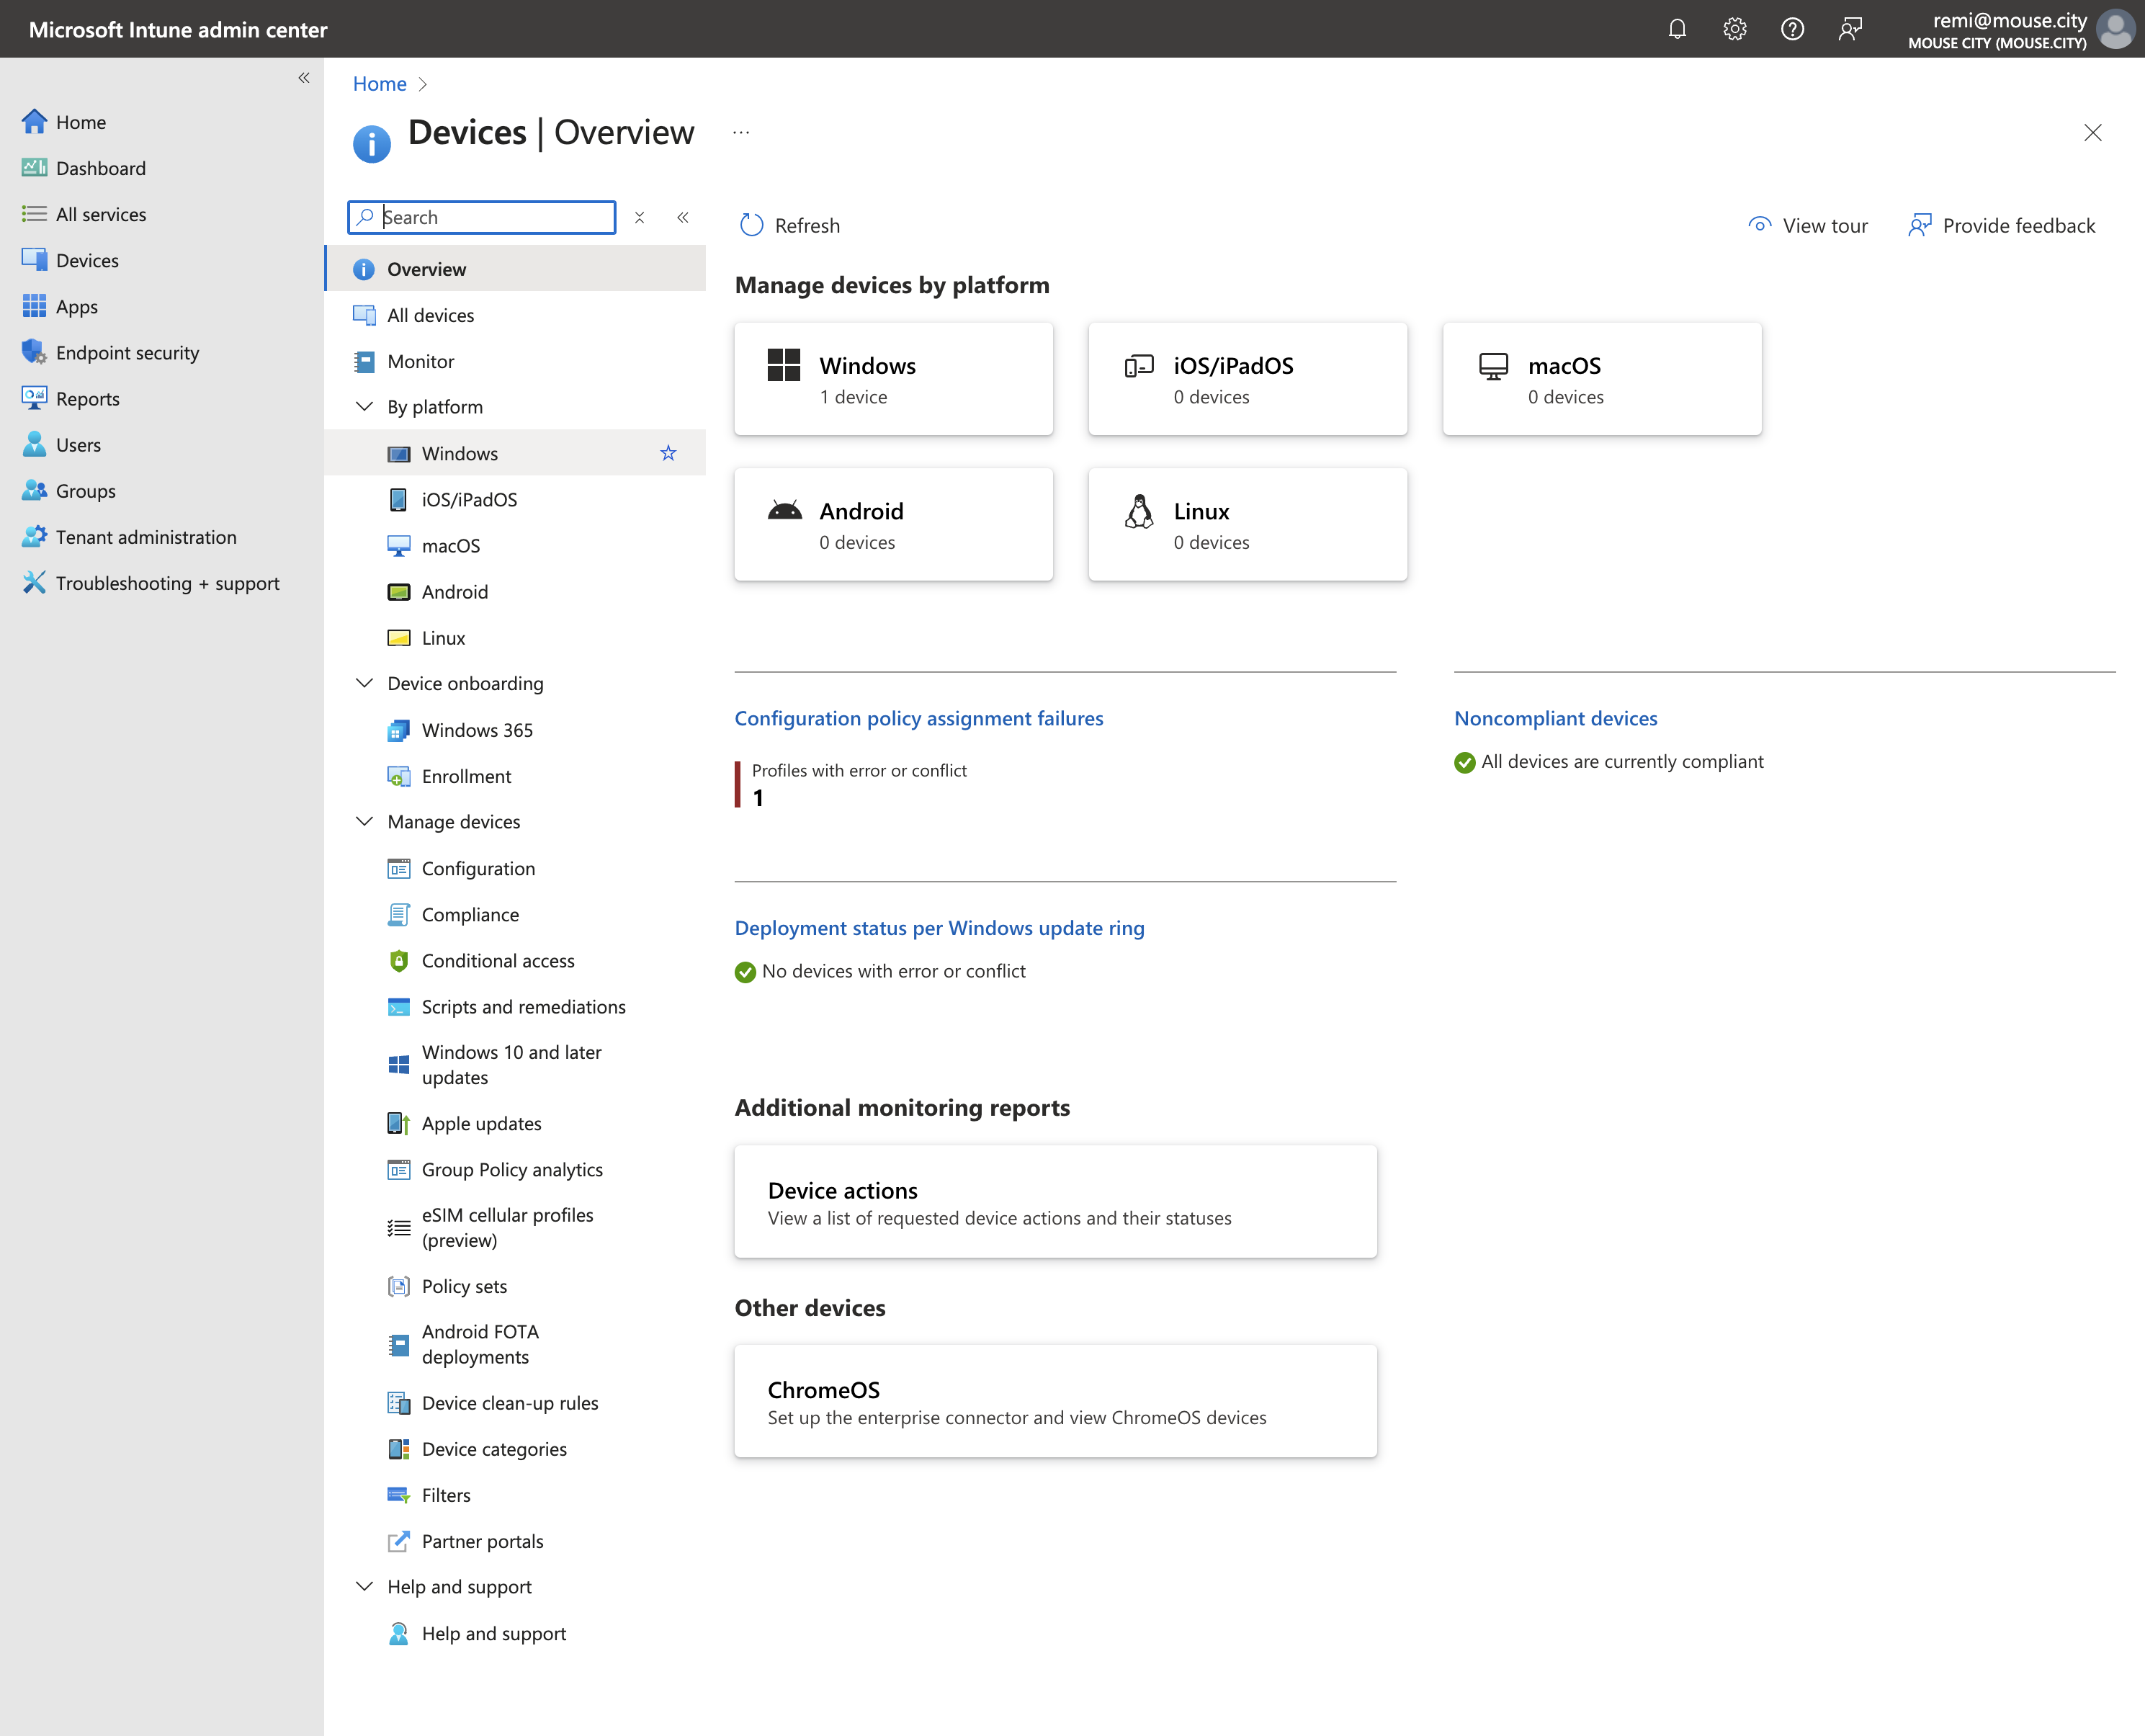Screen dimensions: 2145x1736
Task: Open Windows 365 under Device onboarding
Action: [515, 730]
